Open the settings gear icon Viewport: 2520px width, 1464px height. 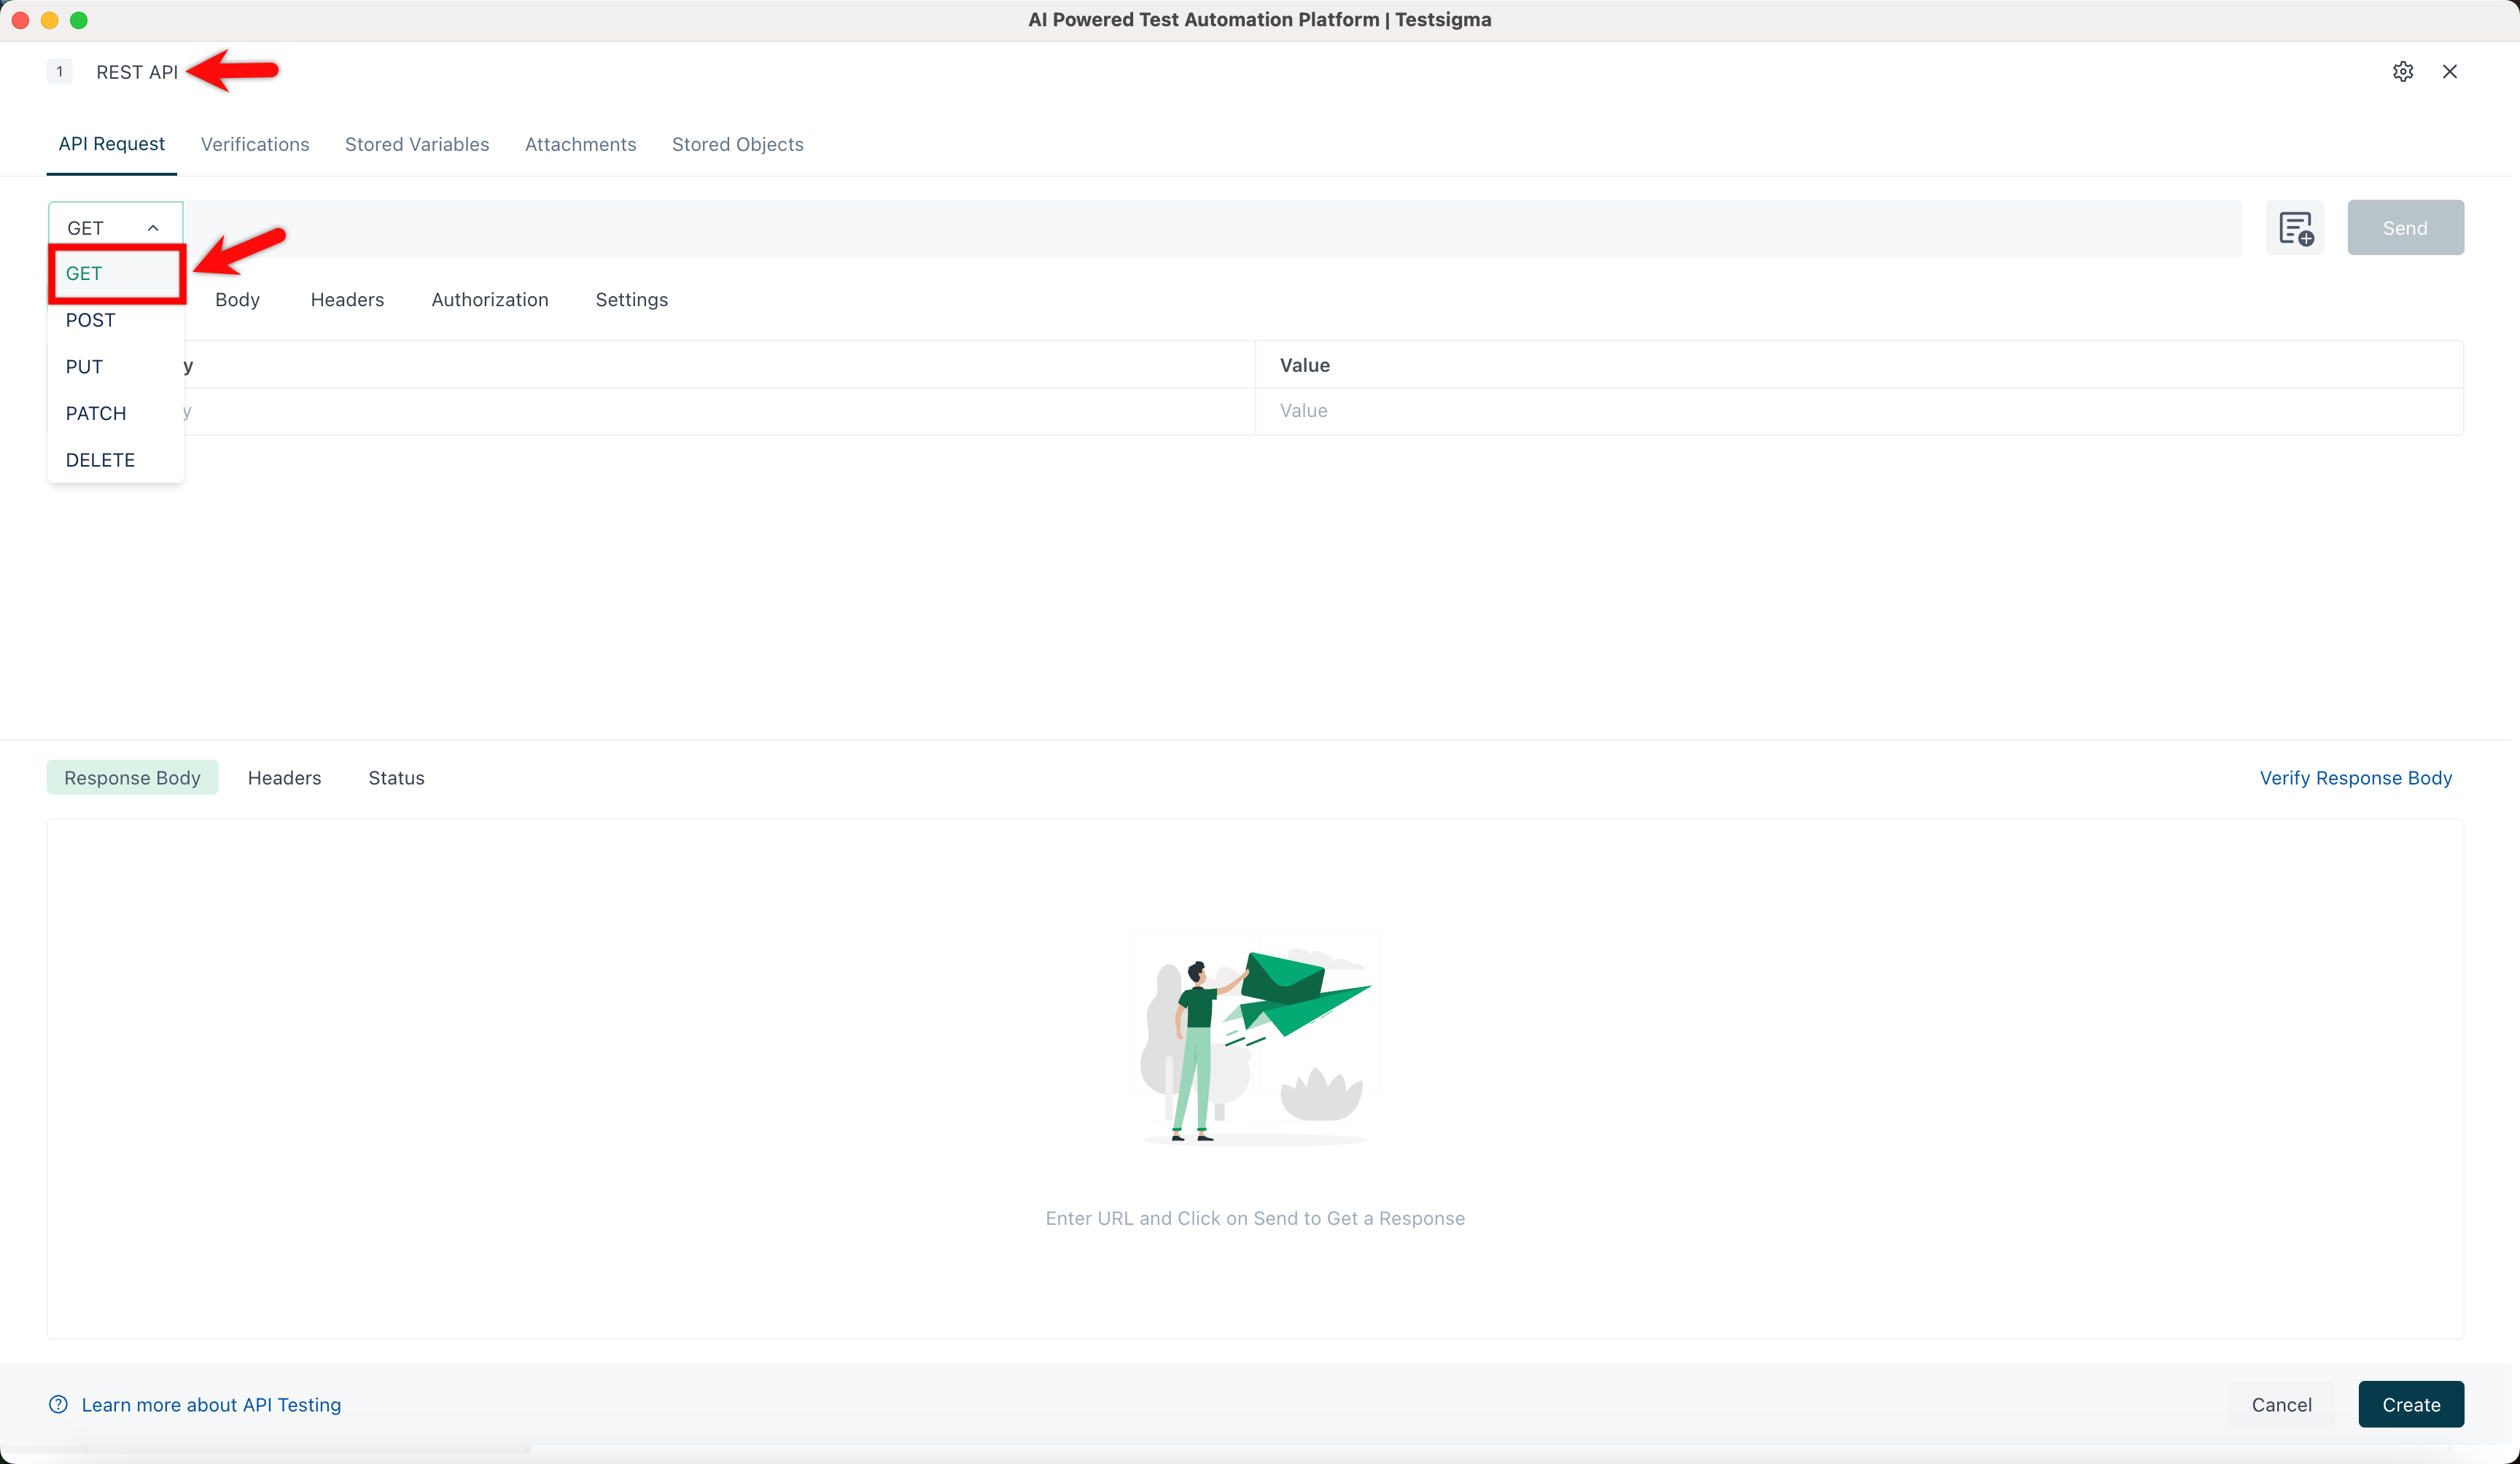(2403, 72)
